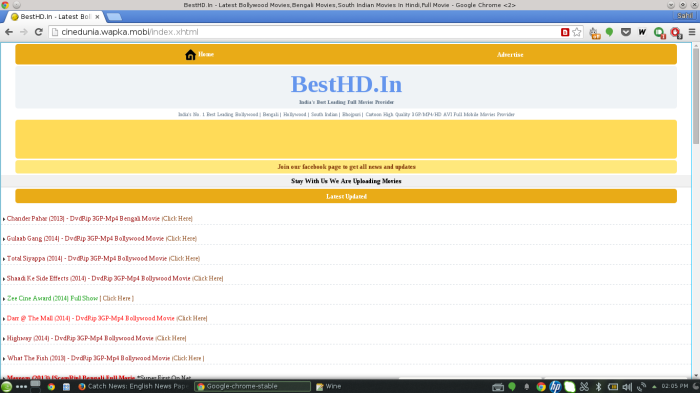Open the battery indicator in the tray

pos(612,387)
